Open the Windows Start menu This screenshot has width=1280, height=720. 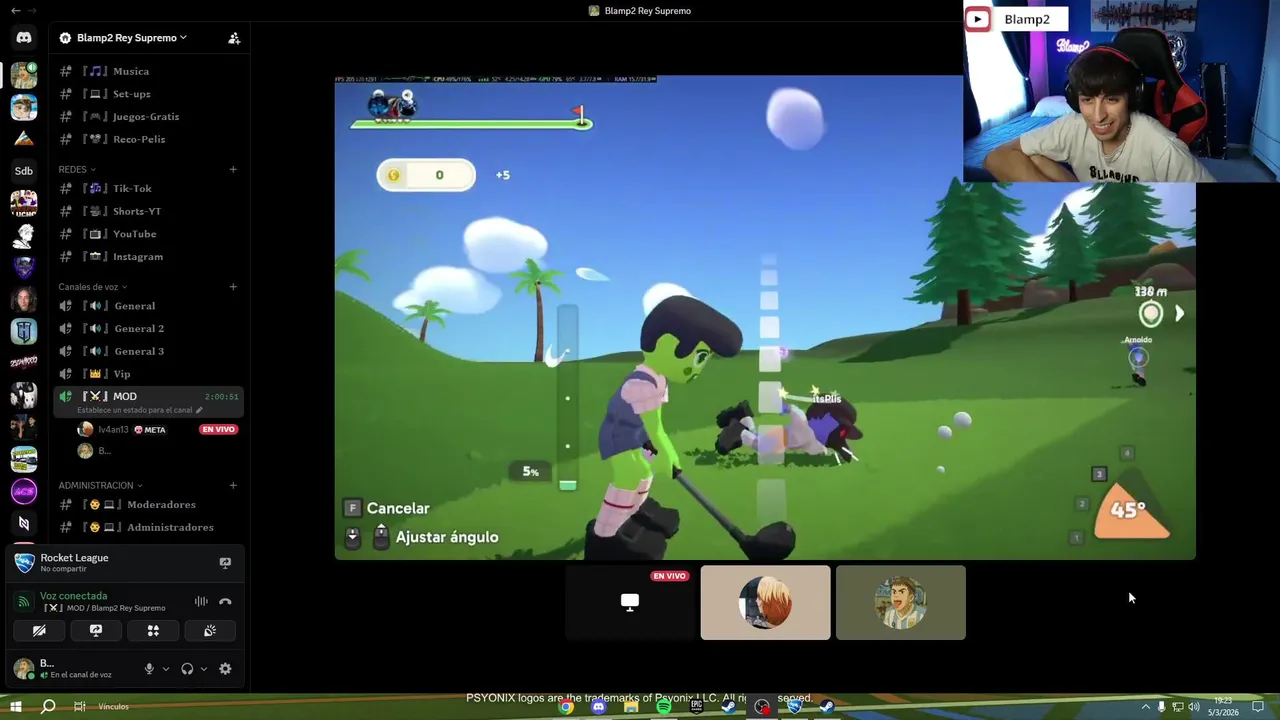click(16, 707)
